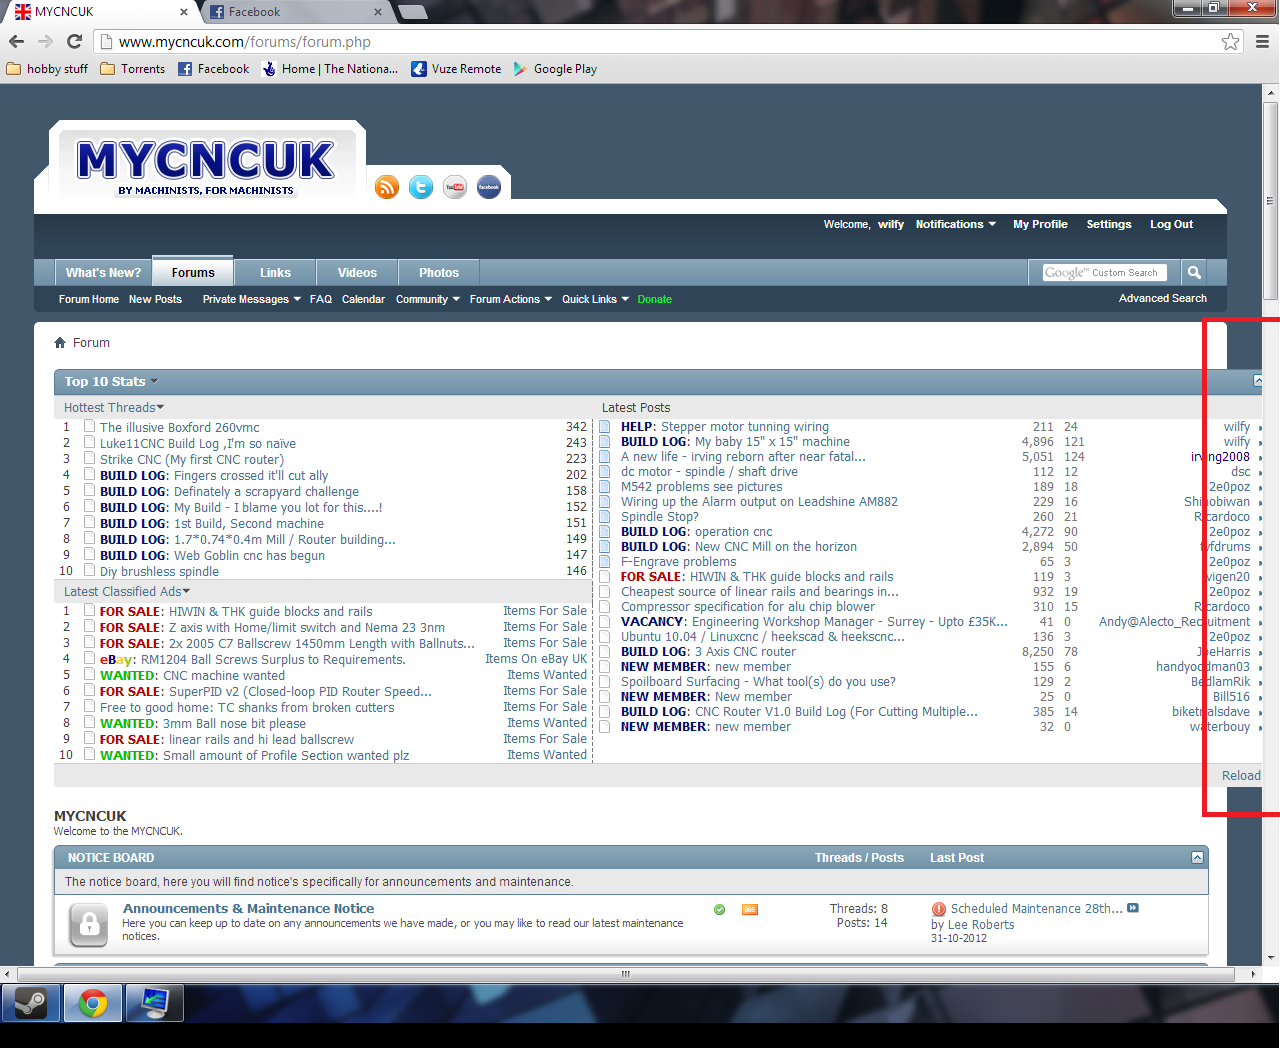Open Steam from the taskbar
Screen dimensions: 1280x1048
(31, 1002)
